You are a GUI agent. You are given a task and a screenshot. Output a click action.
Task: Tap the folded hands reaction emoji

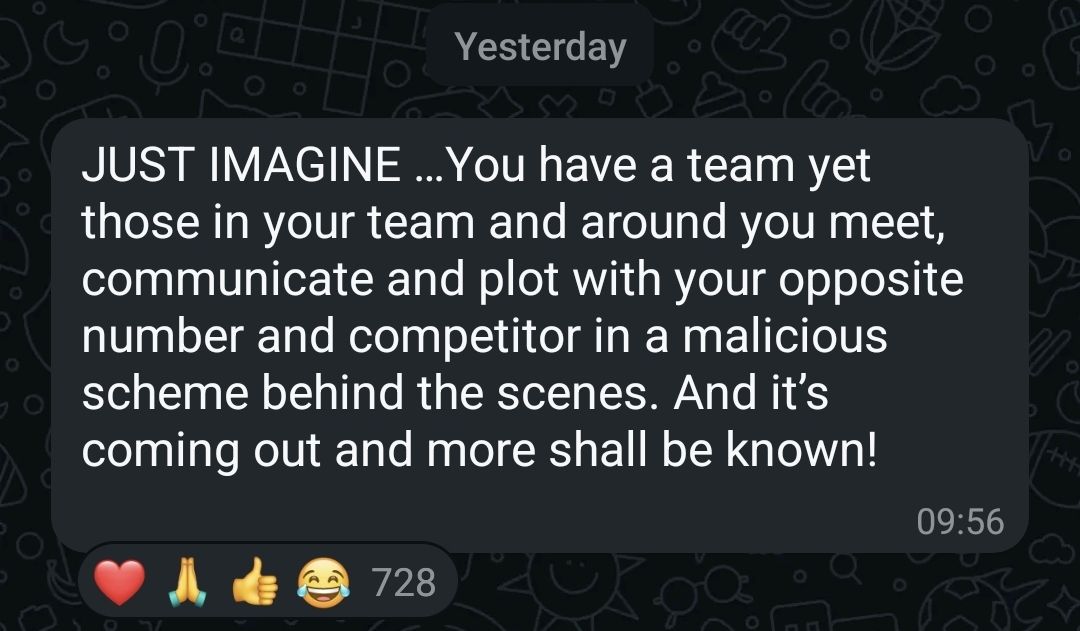[x=187, y=582]
